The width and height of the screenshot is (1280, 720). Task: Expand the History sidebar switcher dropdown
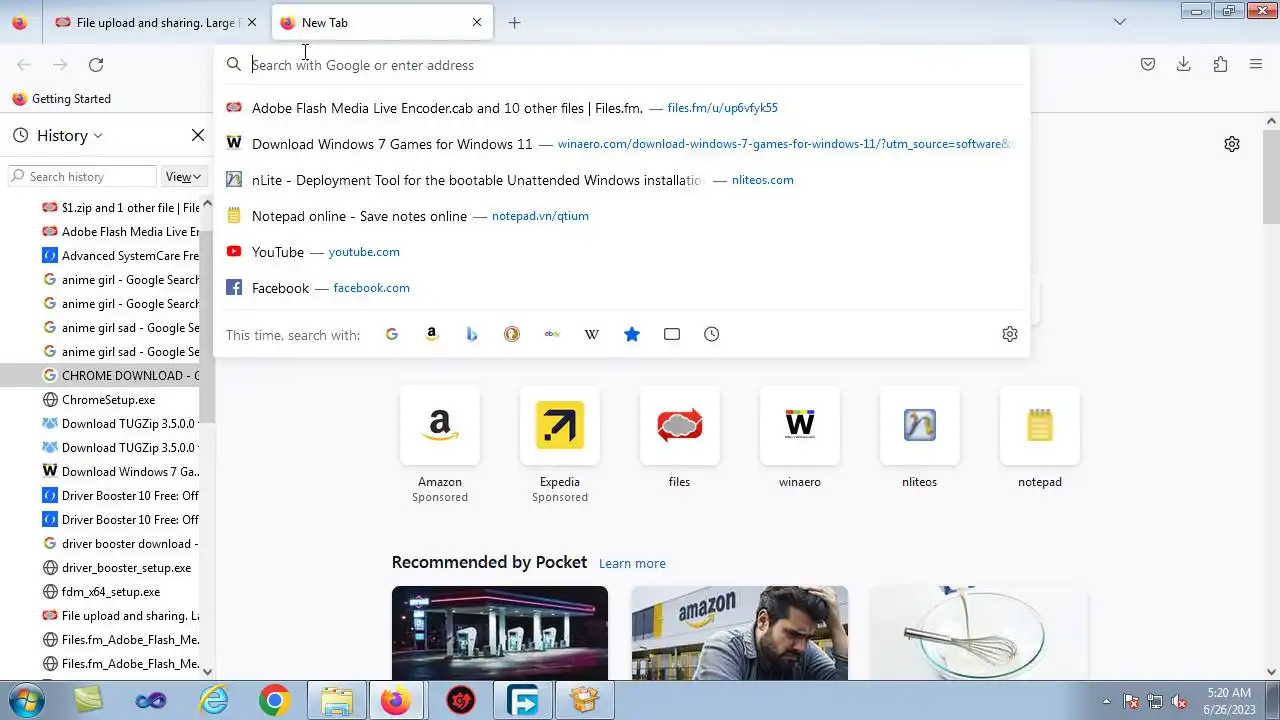coord(70,135)
